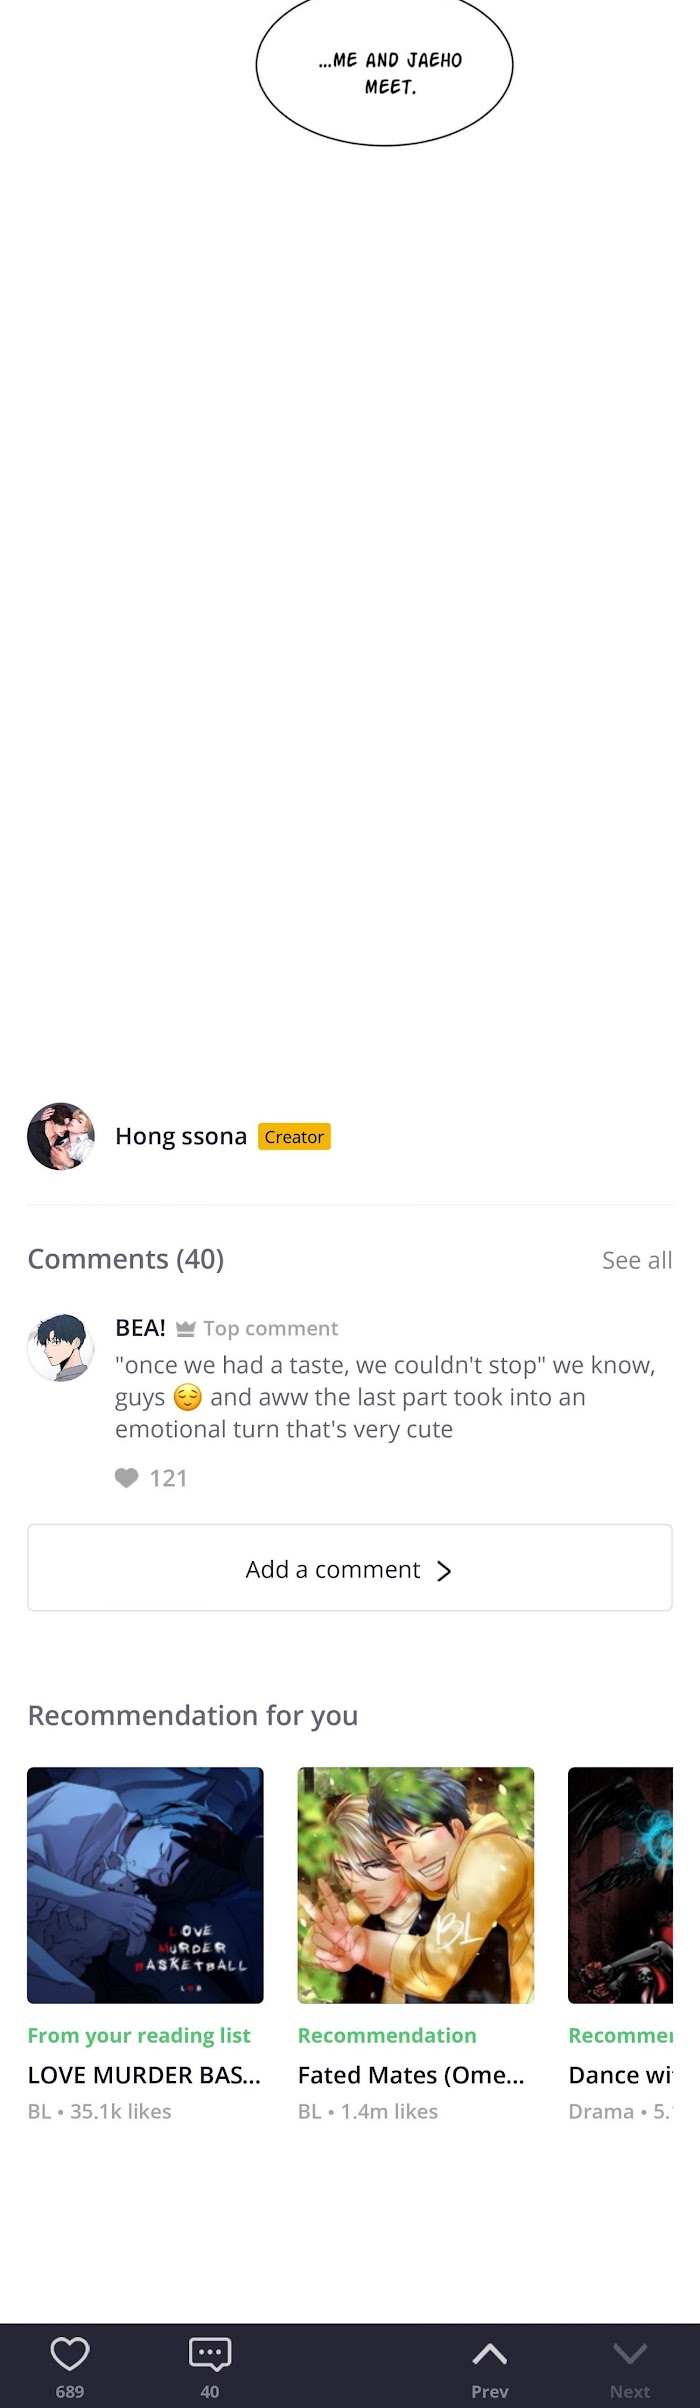Open LOVE MURDER BASKETBALL cover thumbnail
This screenshot has height=2408, width=700.
[x=145, y=1885]
